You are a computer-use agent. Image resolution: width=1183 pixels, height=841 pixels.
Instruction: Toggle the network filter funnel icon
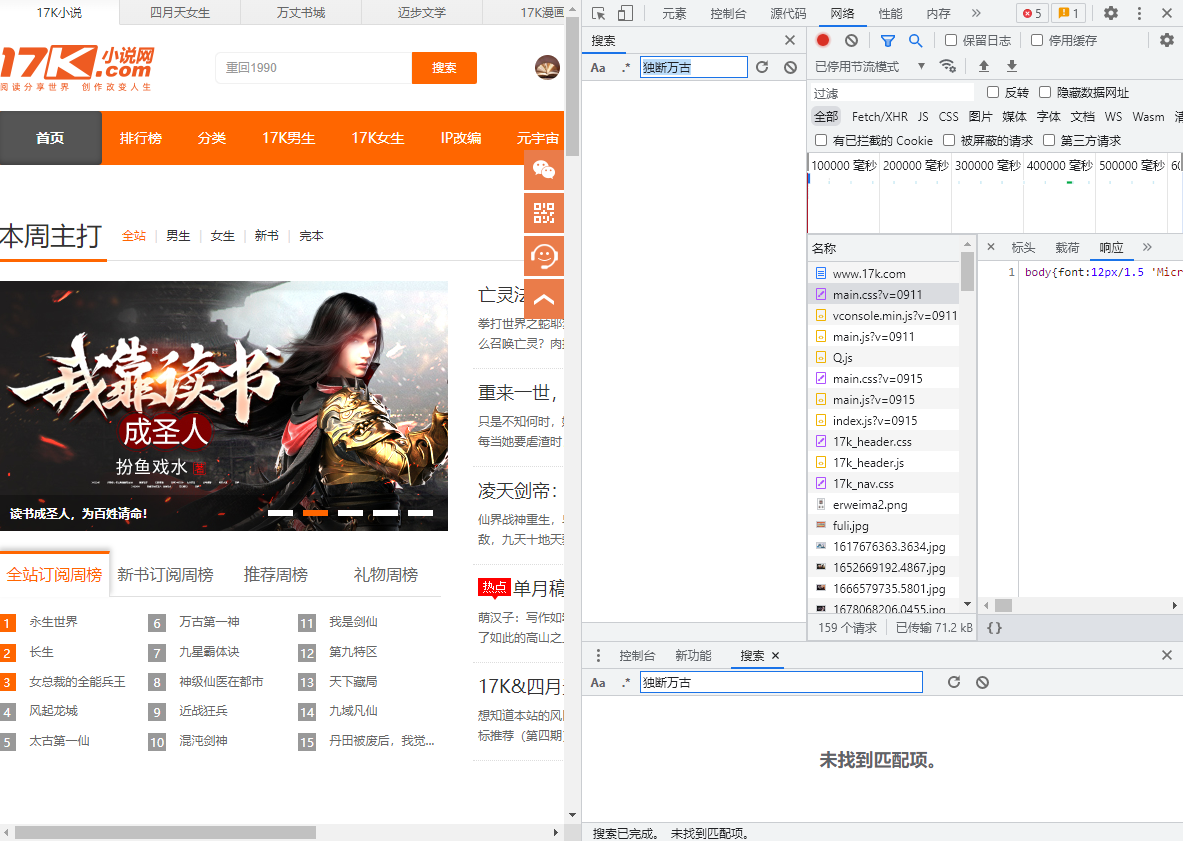click(x=888, y=41)
